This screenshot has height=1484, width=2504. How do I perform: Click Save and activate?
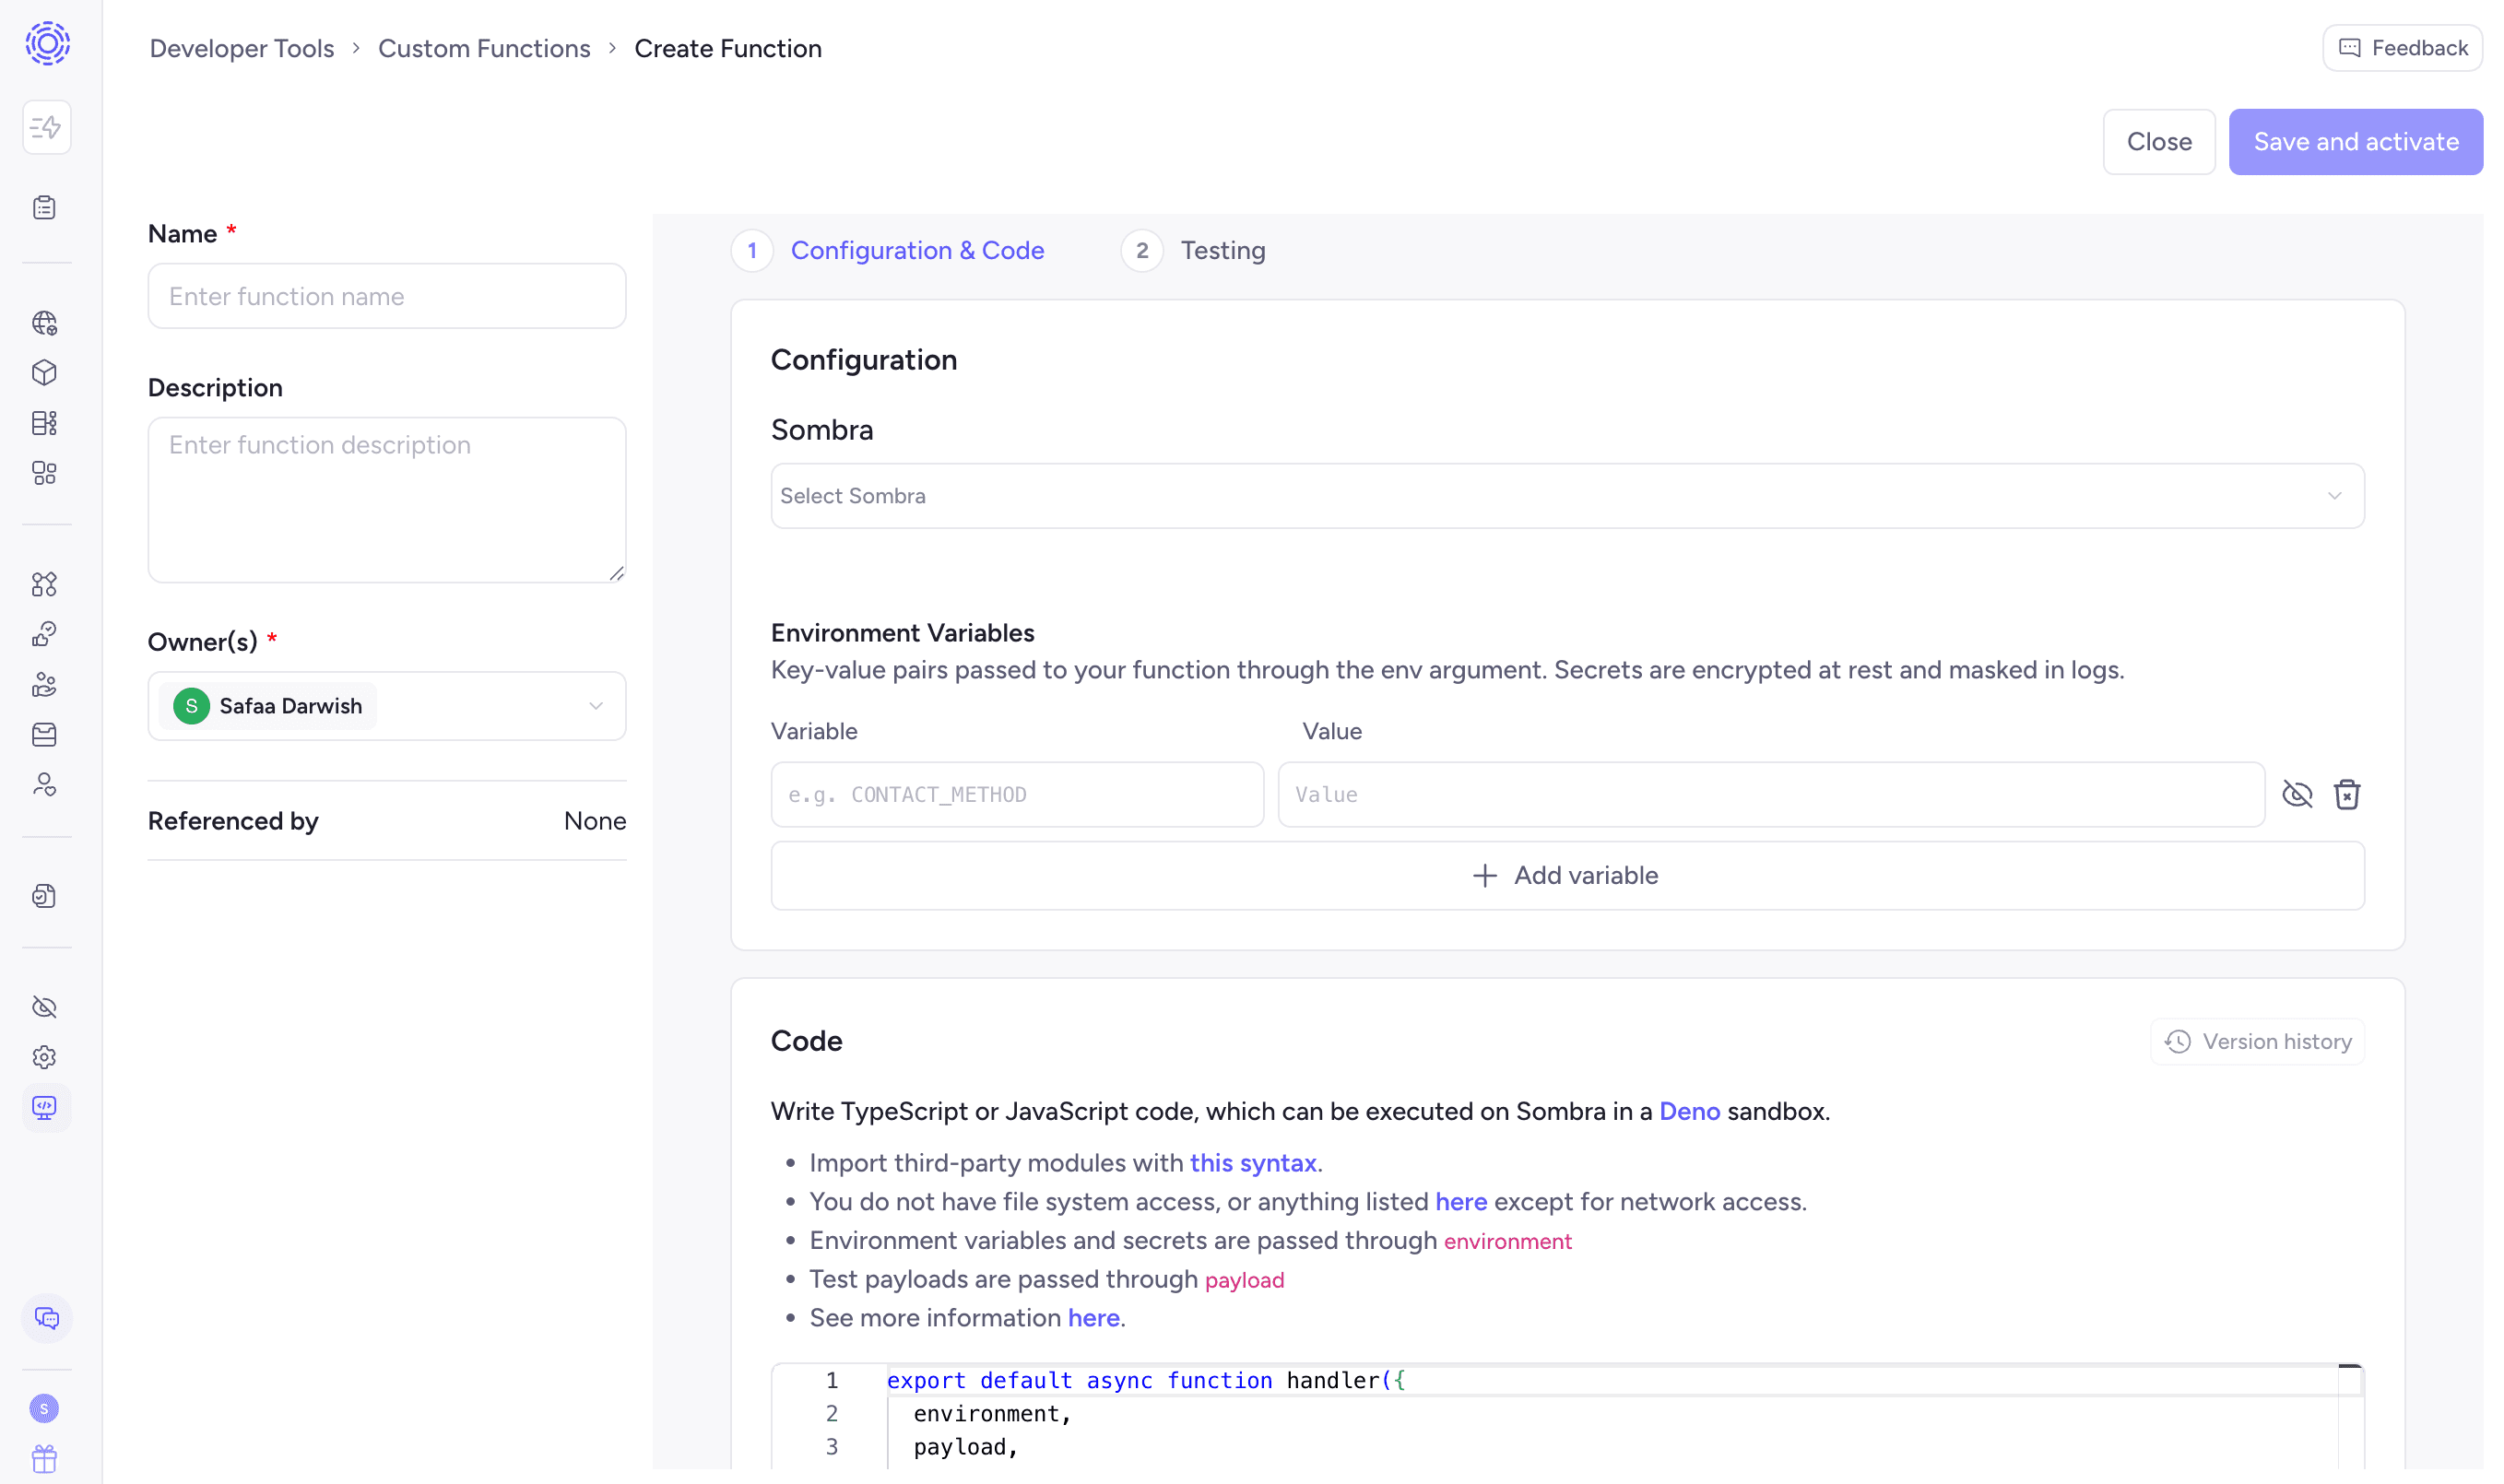point(2355,142)
